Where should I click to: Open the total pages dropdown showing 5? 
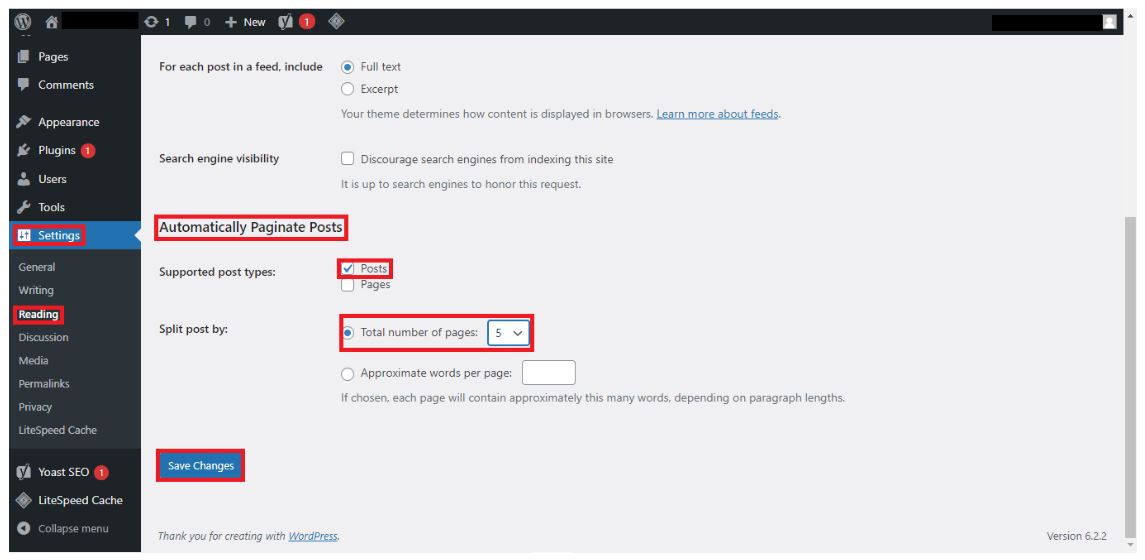[x=508, y=333]
